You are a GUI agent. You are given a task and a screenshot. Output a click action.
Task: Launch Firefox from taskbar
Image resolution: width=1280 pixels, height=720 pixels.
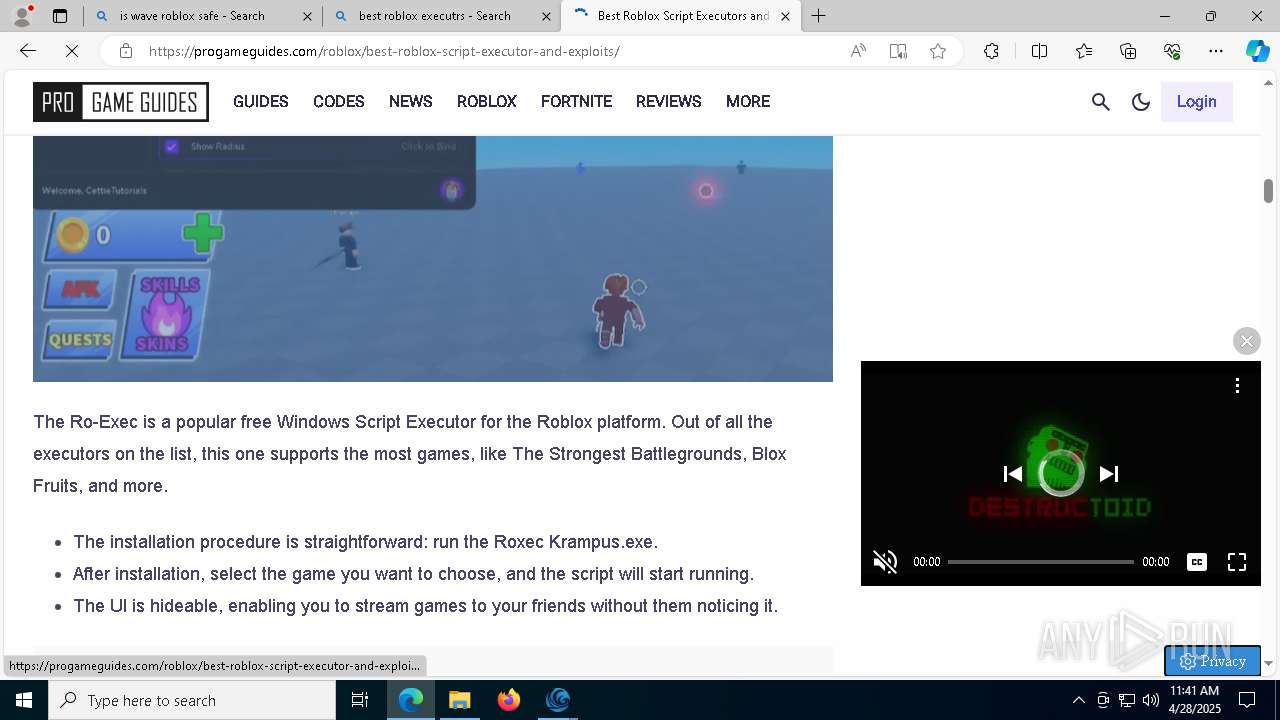click(509, 700)
